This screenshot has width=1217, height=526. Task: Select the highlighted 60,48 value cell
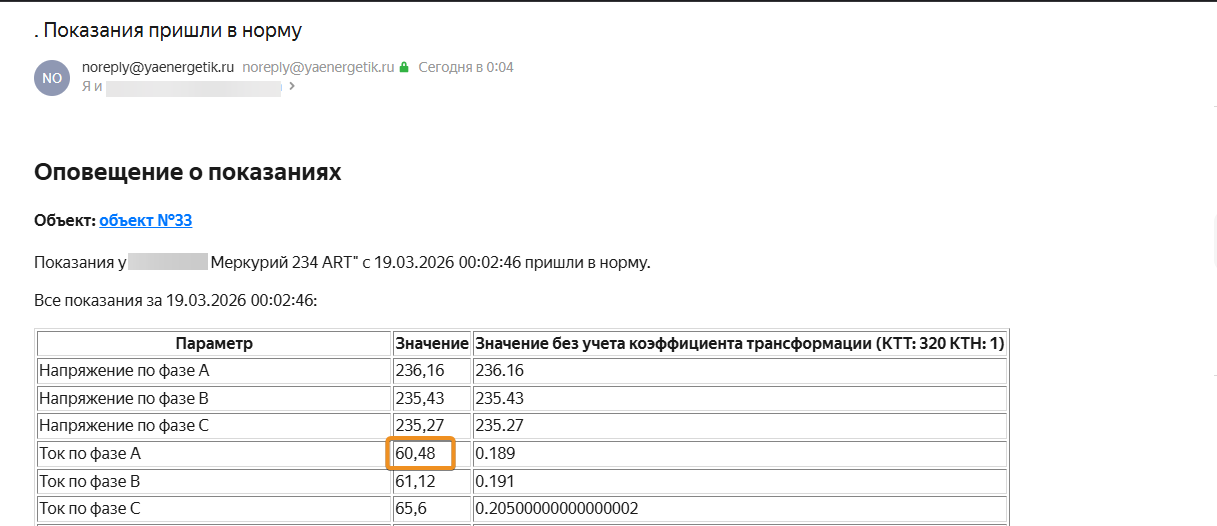(421, 454)
